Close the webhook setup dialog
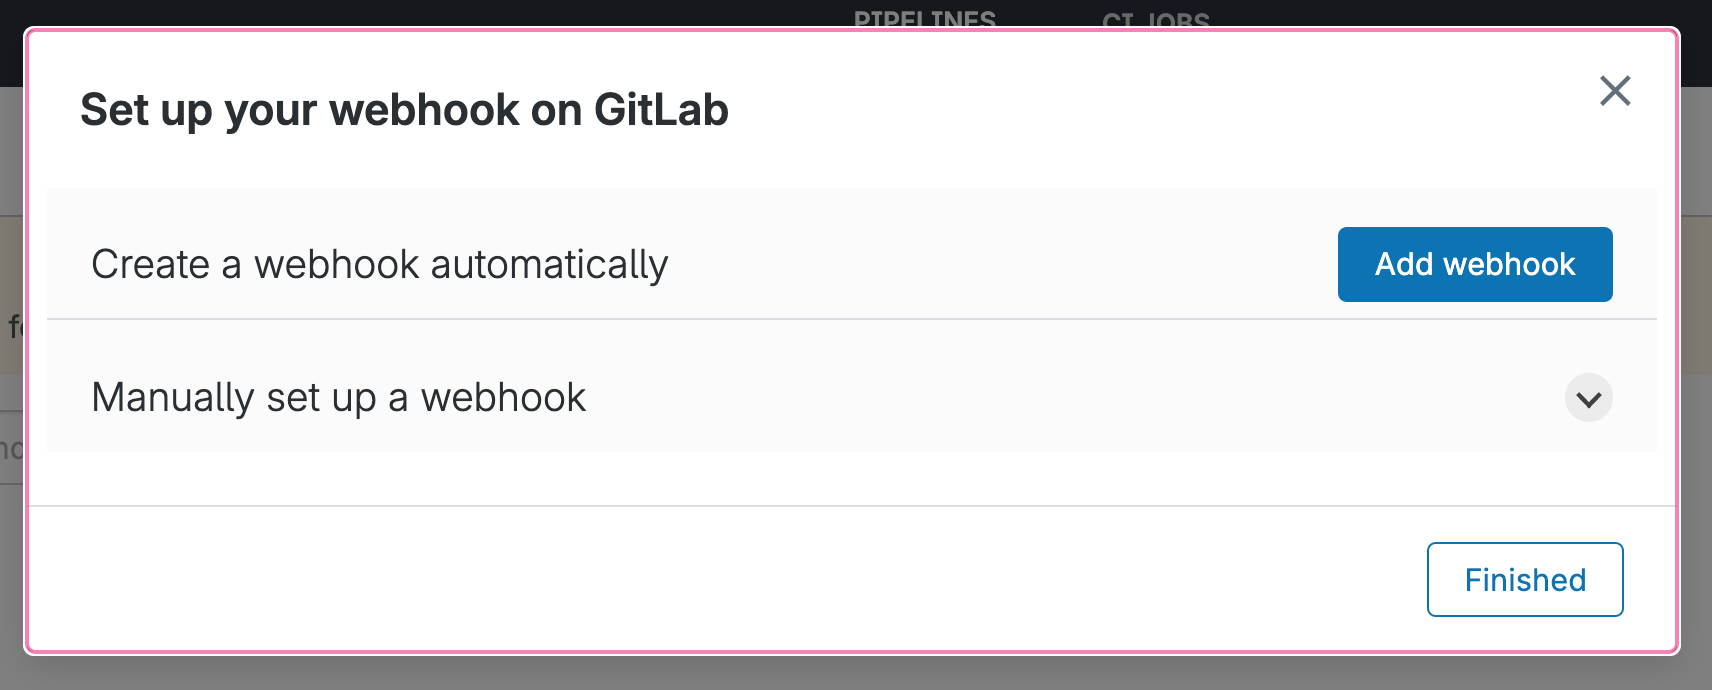 [x=1615, y=91]
